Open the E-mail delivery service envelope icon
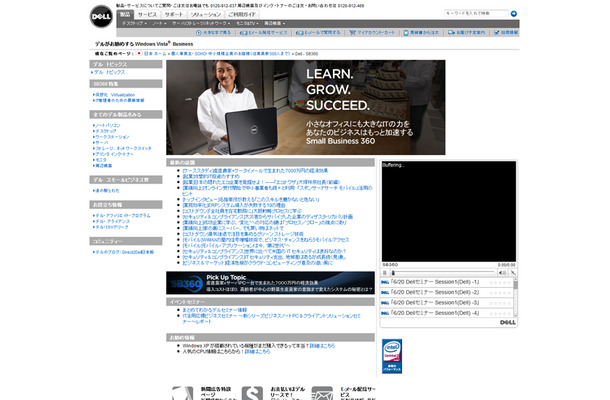Image resolution: width=610 pixels, height=400 pixels. 244,33
